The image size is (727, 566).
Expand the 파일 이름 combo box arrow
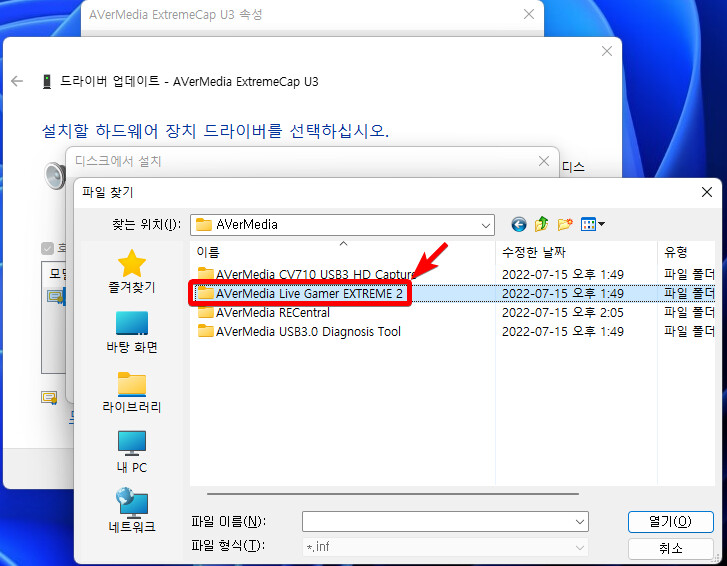(580, 522)
